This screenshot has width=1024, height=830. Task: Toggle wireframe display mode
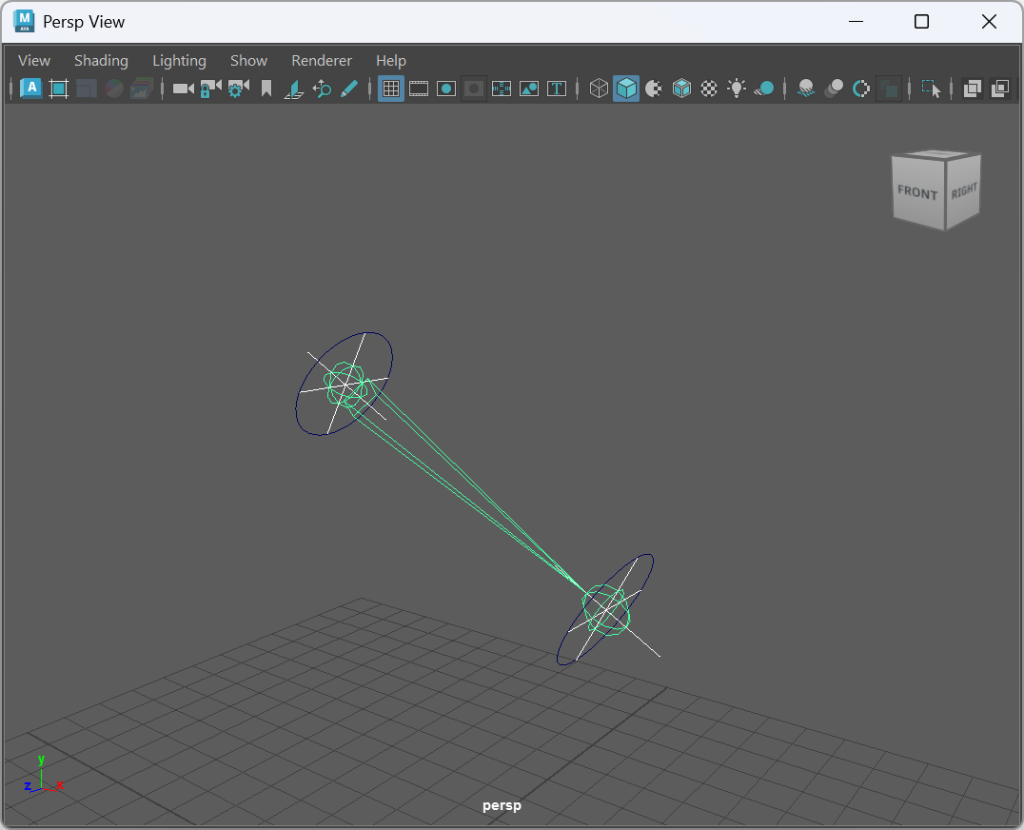pos(599,89)
